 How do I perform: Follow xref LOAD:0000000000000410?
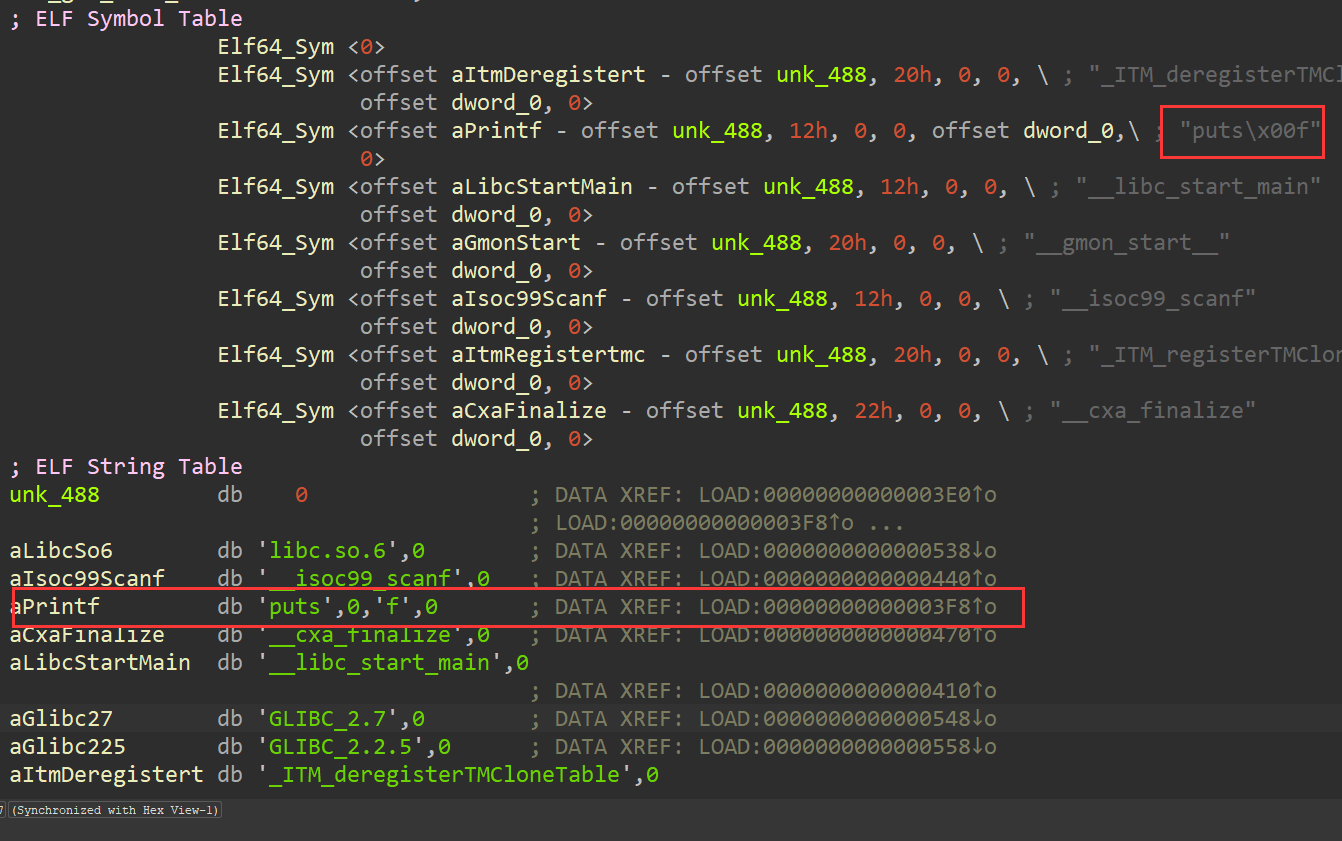click(x=848, y=691)
